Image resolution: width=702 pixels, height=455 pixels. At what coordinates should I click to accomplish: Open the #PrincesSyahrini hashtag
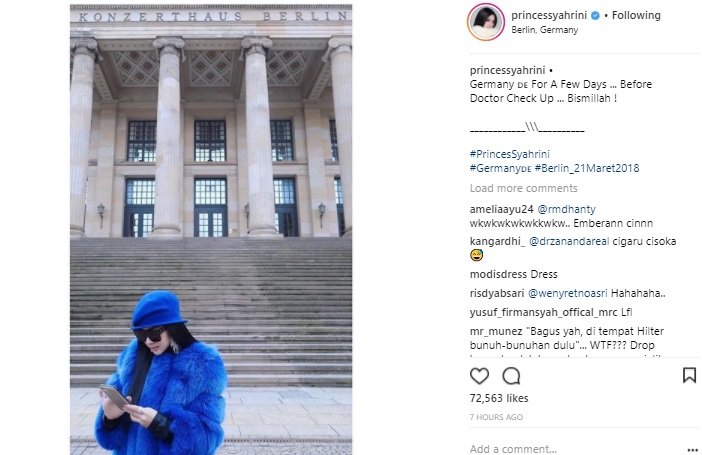pyautogui.click(x=509, y=154)
